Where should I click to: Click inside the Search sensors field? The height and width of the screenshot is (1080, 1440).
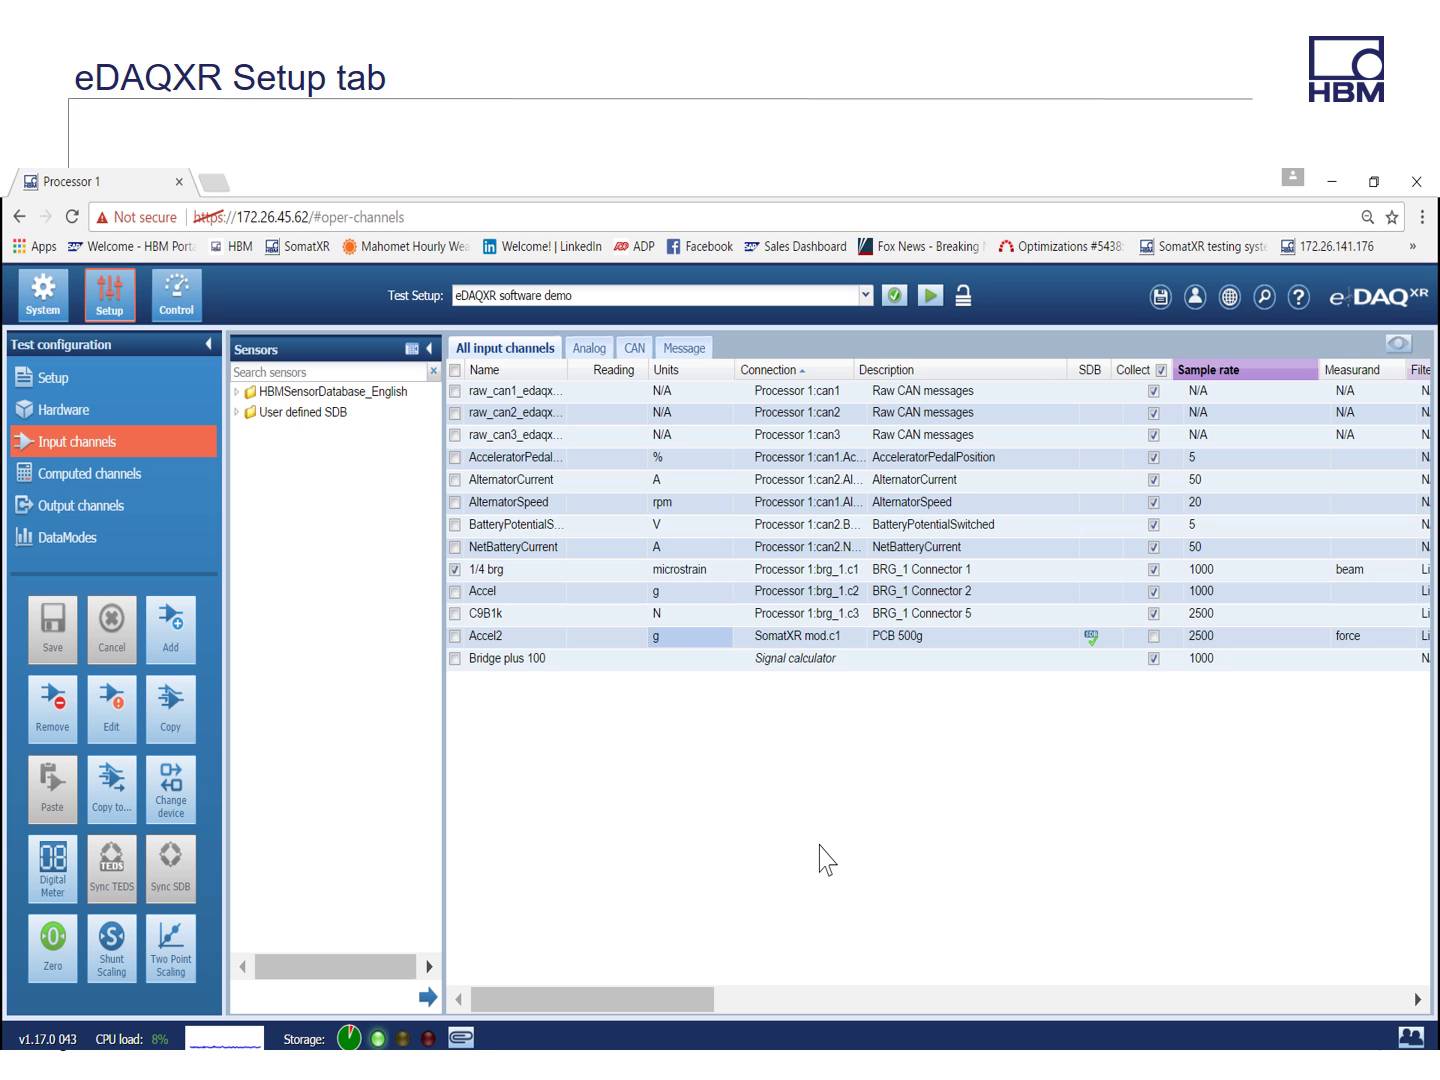(330, 372)
